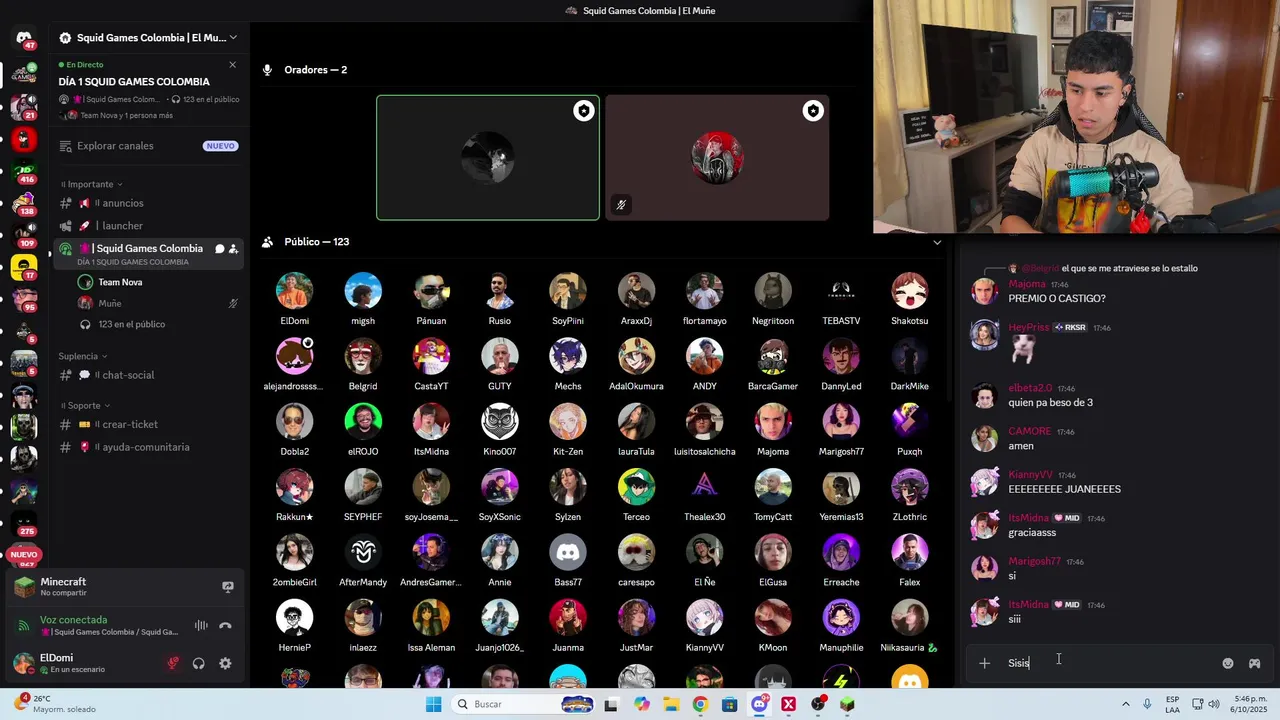Show hidden system tray icons
This screenshot has width=1280, height=720.
(1125, 704)
